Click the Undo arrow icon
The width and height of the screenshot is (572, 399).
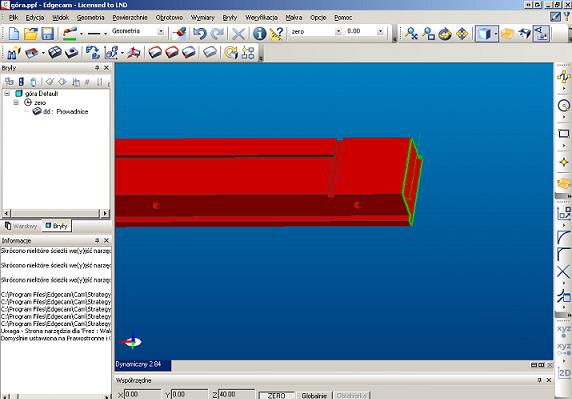coord(200,33)
